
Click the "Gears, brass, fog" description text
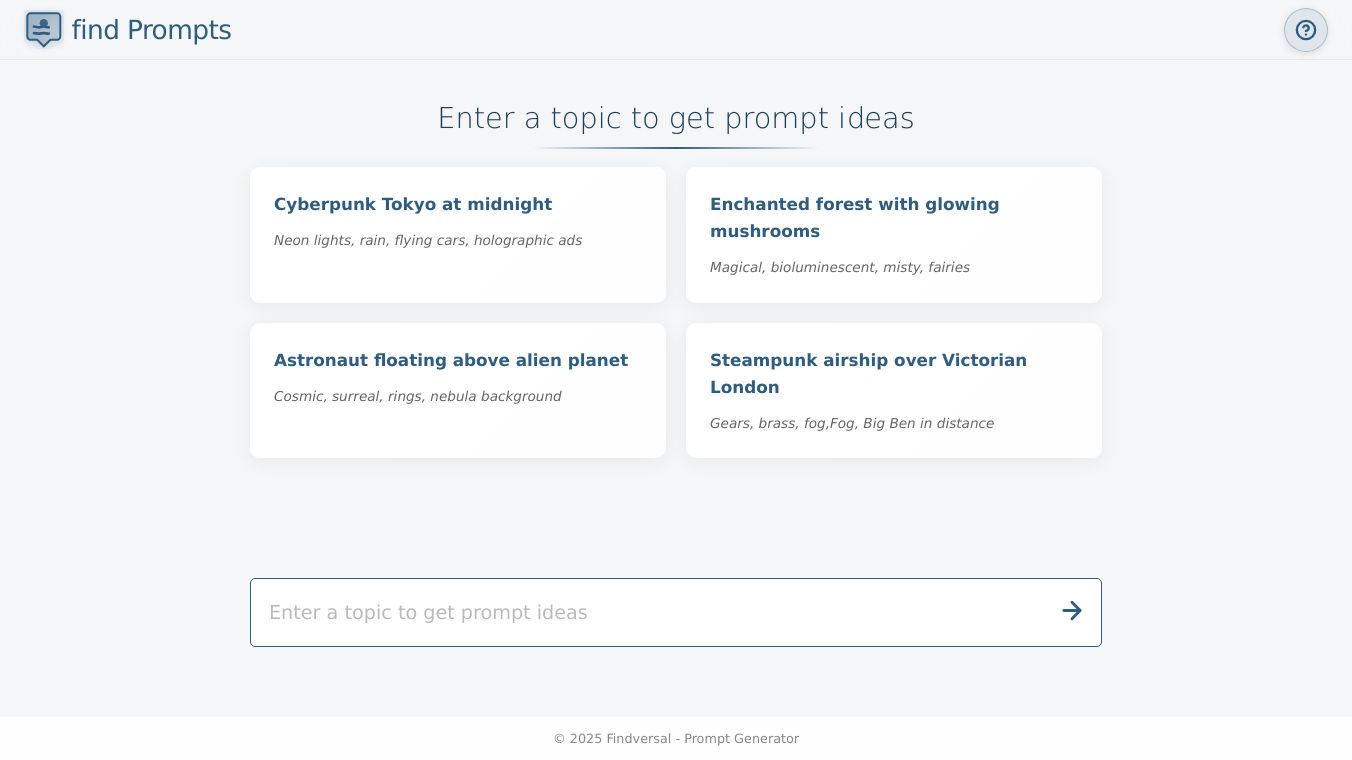coord(851,423)
